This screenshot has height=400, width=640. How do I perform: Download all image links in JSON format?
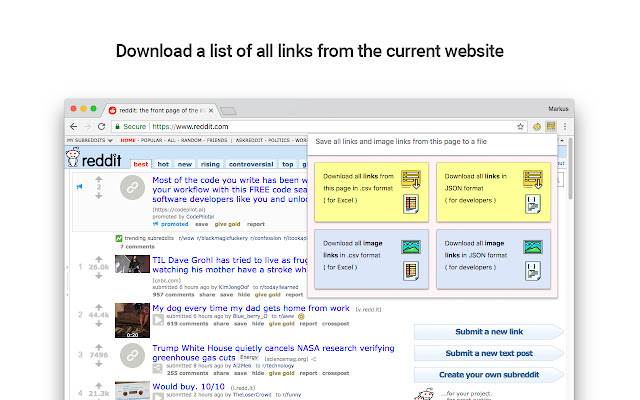pyautogui.click(x=493, y=259)
